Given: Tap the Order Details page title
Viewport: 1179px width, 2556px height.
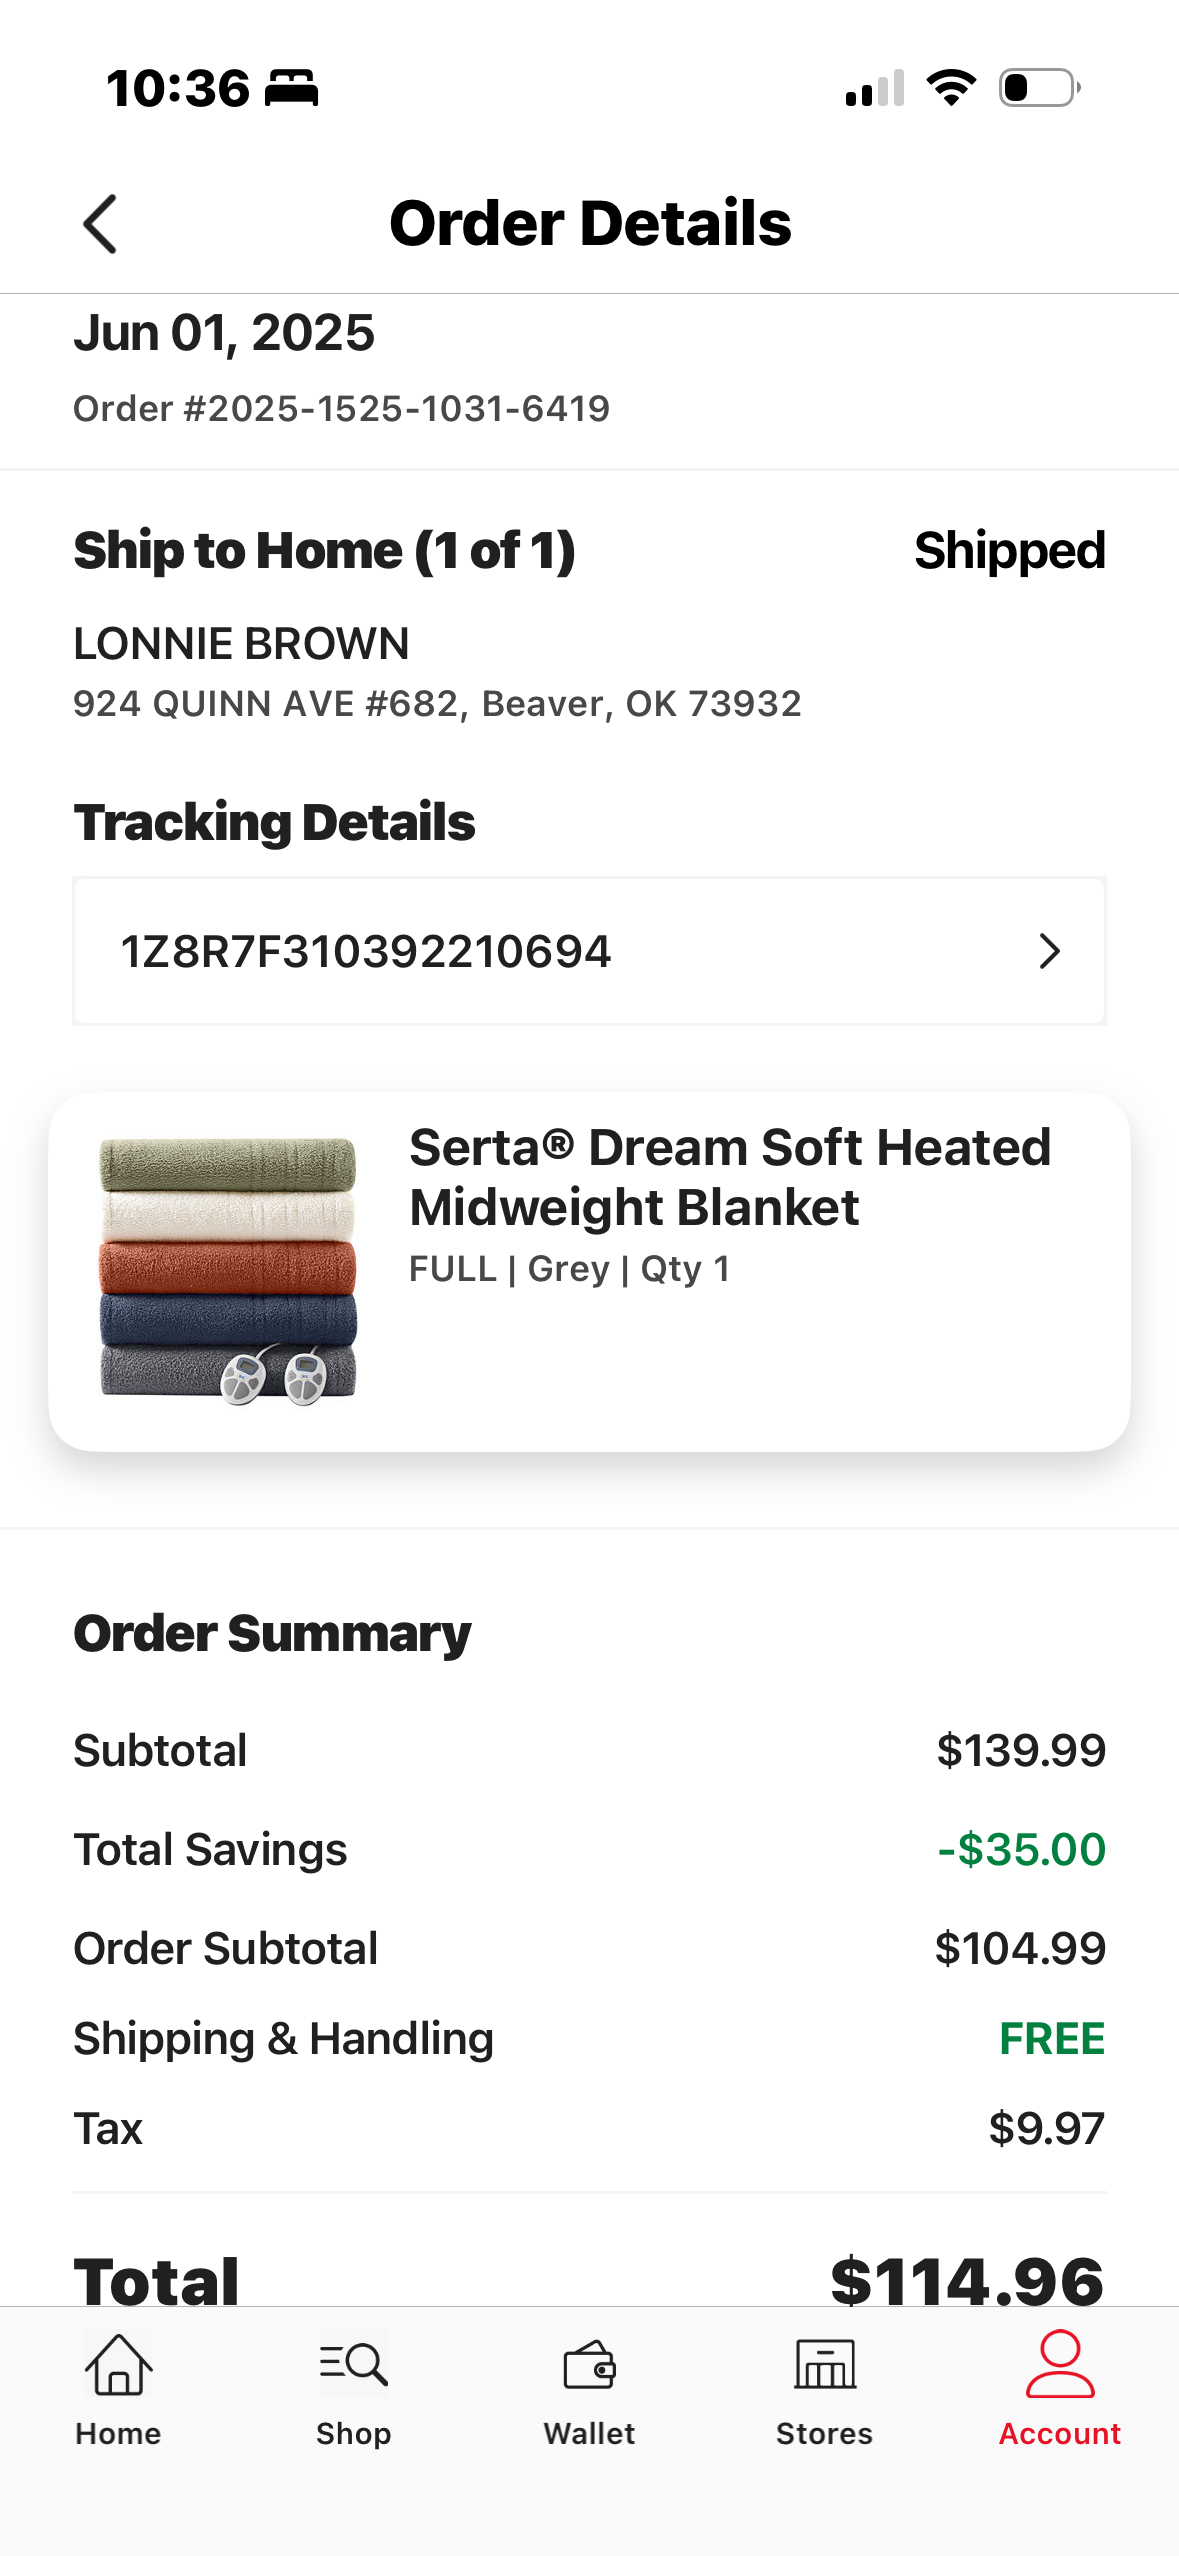Looking at the screenshot, I should [x=590, y=223].
